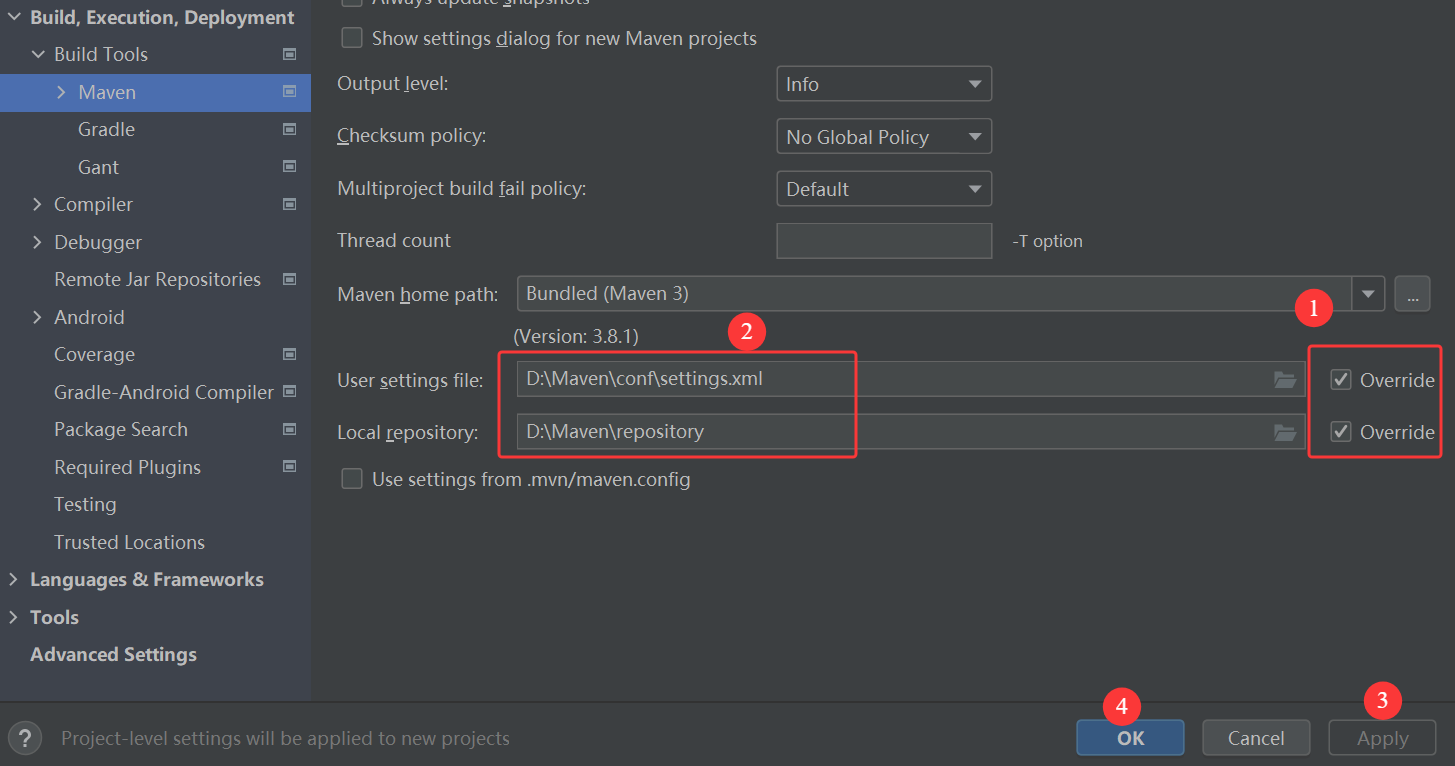Toggle Override for User settings file
Viewport: 1455px width, 766px height.
tap(1341, 380)
